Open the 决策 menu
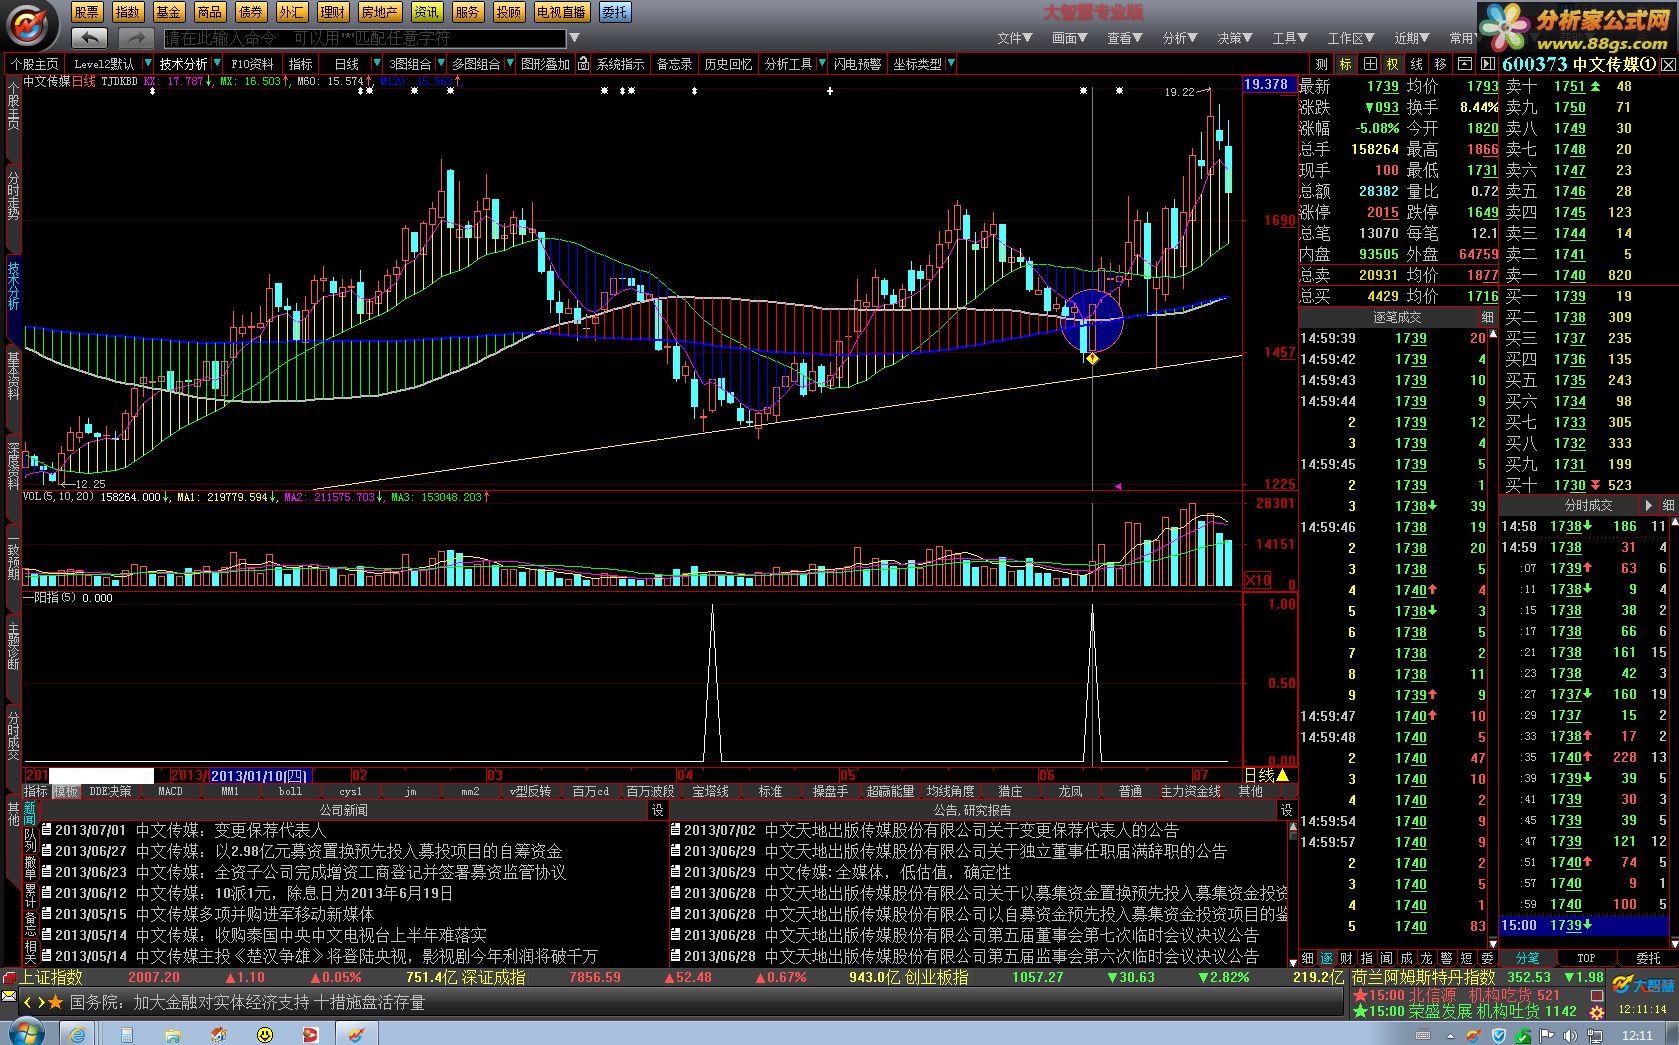Viewport: 1679px width, 1045px height. pyautogui.click(x=1235, y=38)
